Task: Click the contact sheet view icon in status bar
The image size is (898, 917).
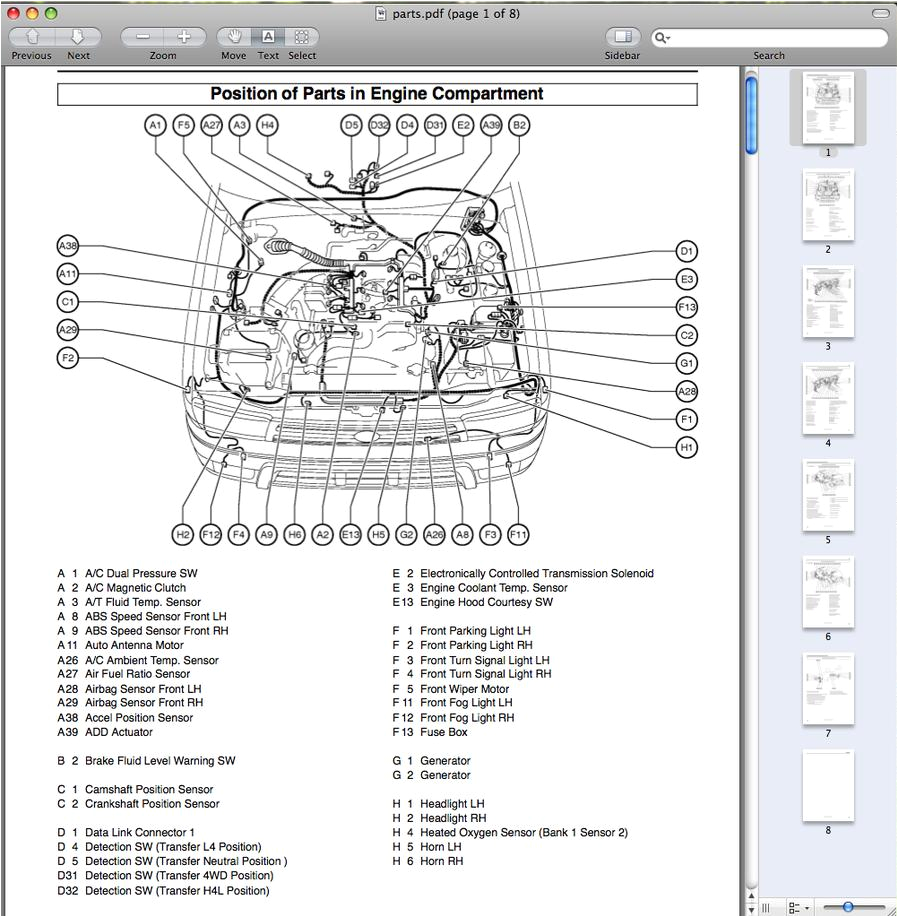Action: pos(765,905)
